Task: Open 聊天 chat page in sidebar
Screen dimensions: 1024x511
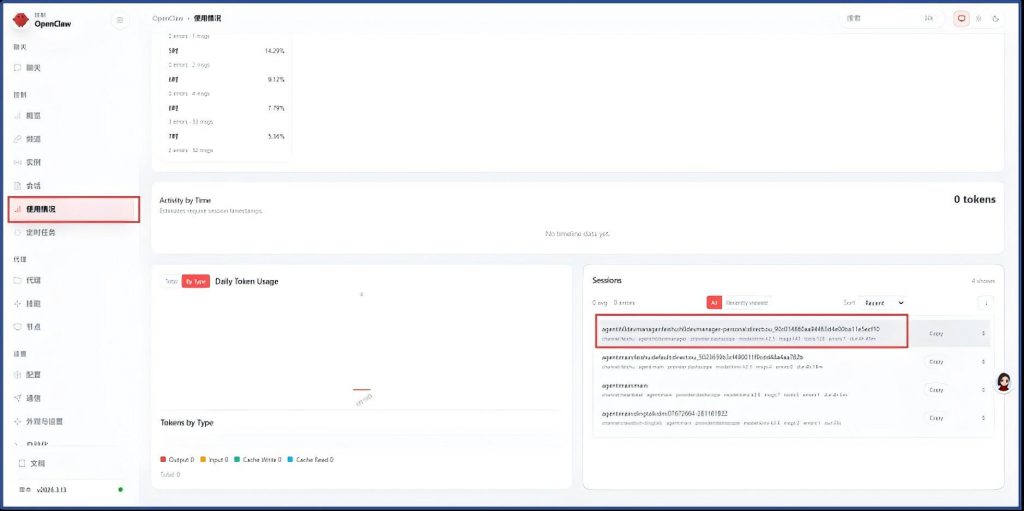Action: pos(33,68)
